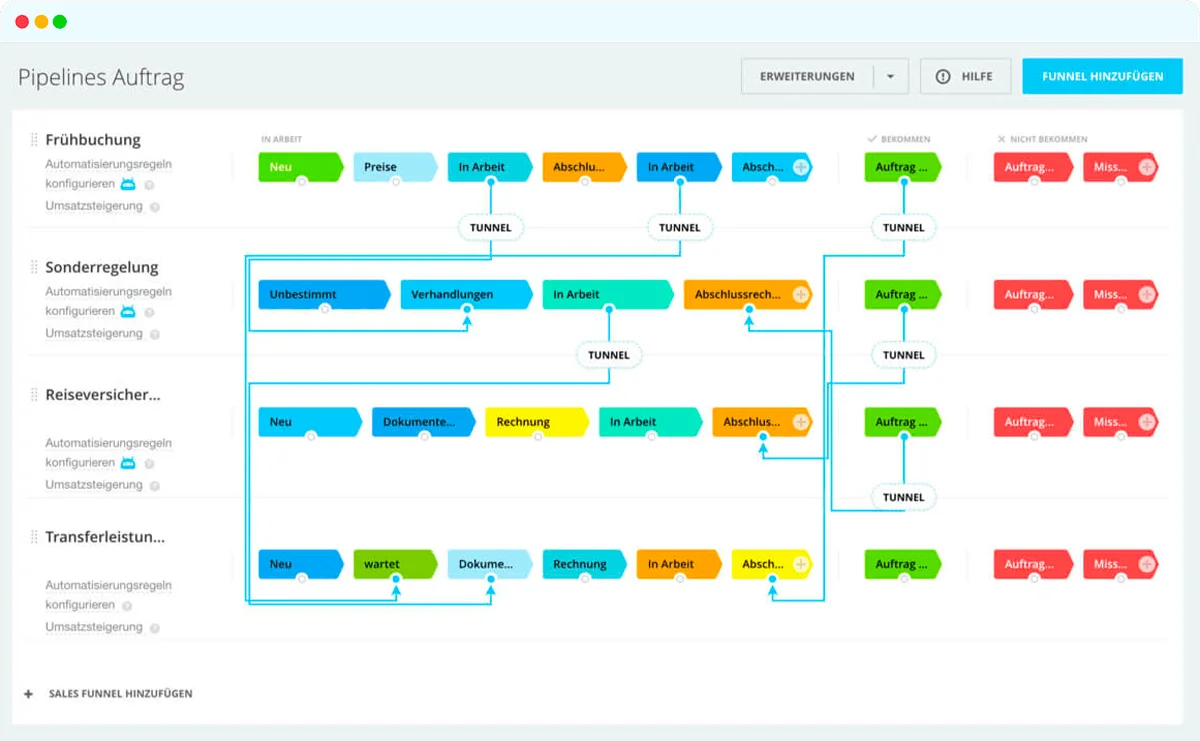1200x741 pixels.
Task: Click the NICHT BEKOMMEN column header
Action: (1042, 139)
